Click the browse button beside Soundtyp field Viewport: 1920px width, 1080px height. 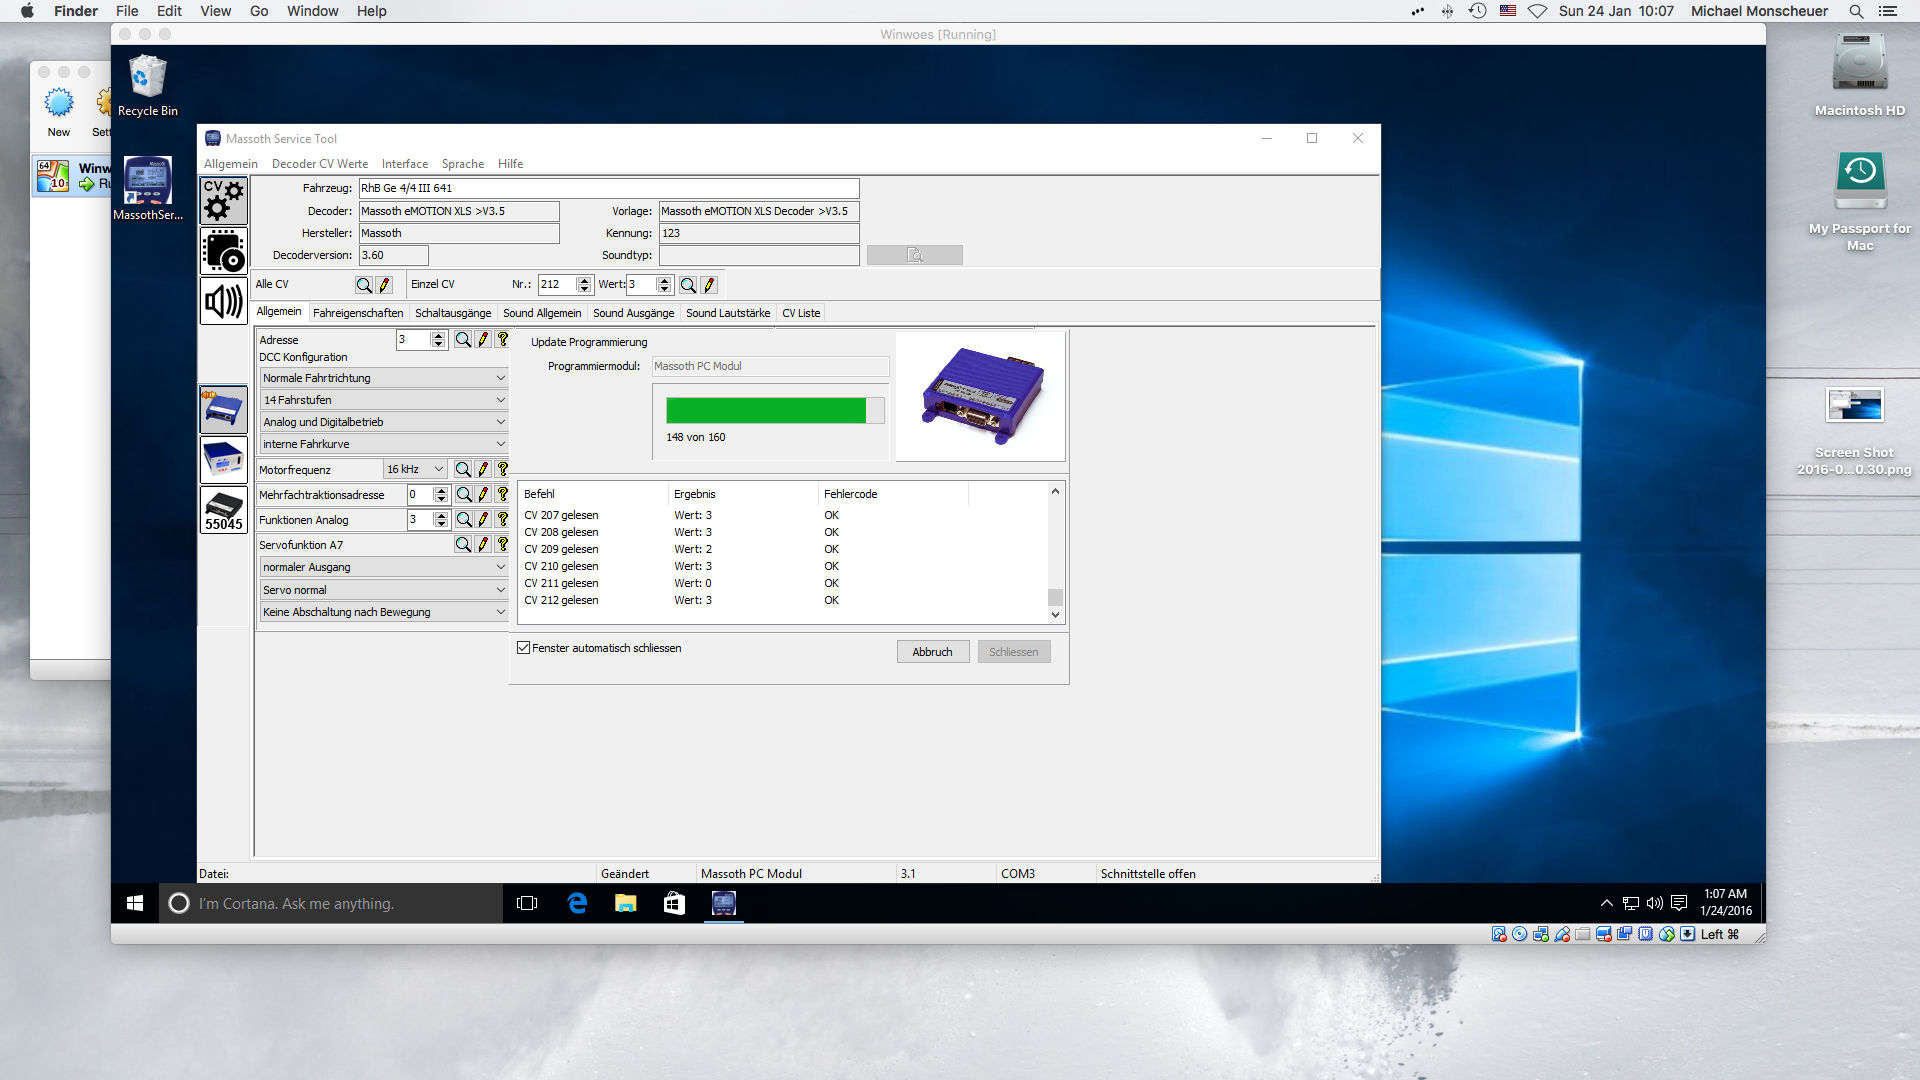click(x=915, y=256)
